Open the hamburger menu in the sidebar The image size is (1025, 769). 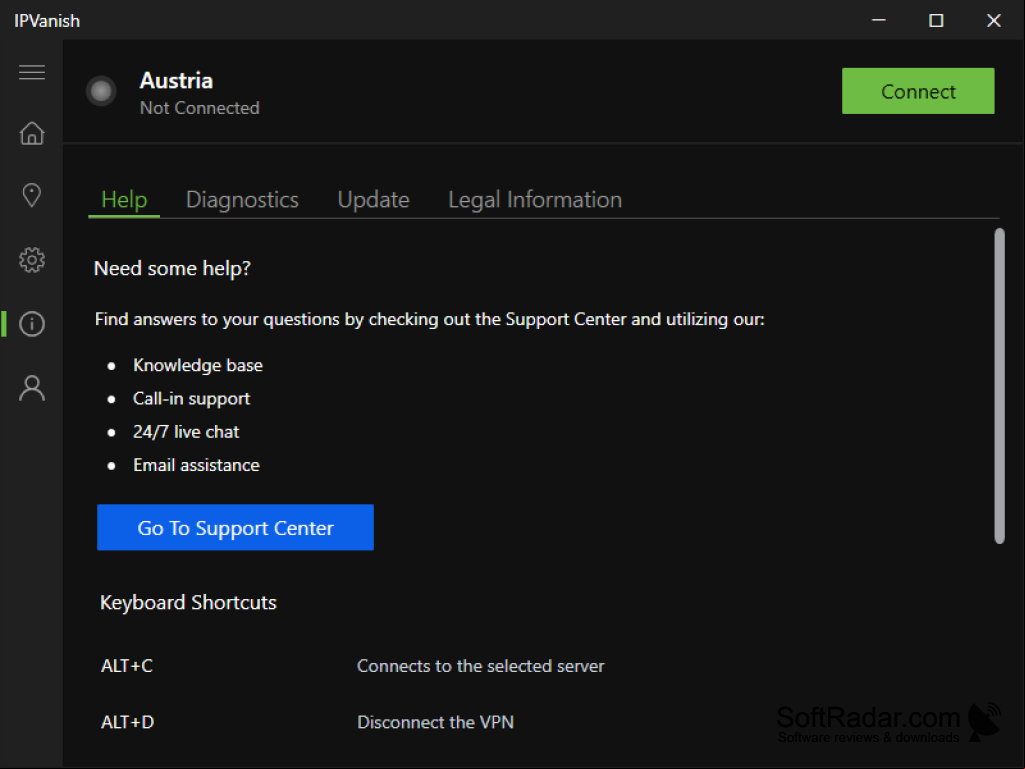tap(32, 72)
